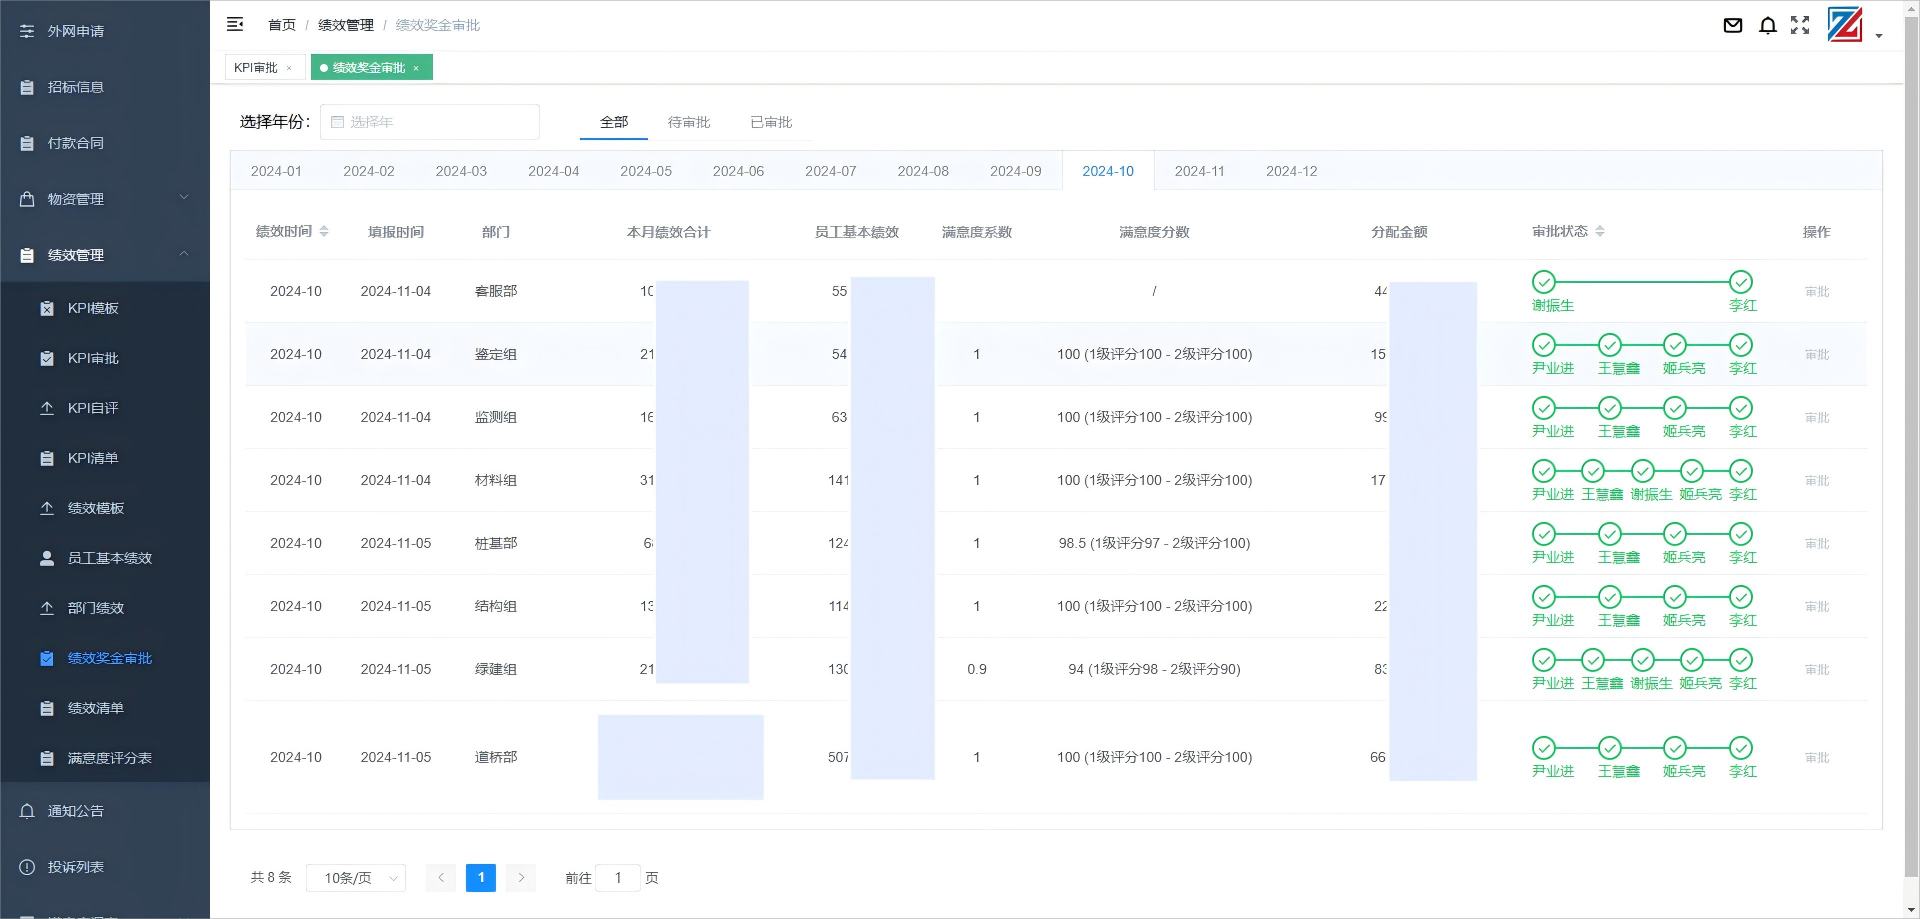Open the 首页 breadcrumb link
This screenshot has width=1920, height=919.
click(281, 24)
